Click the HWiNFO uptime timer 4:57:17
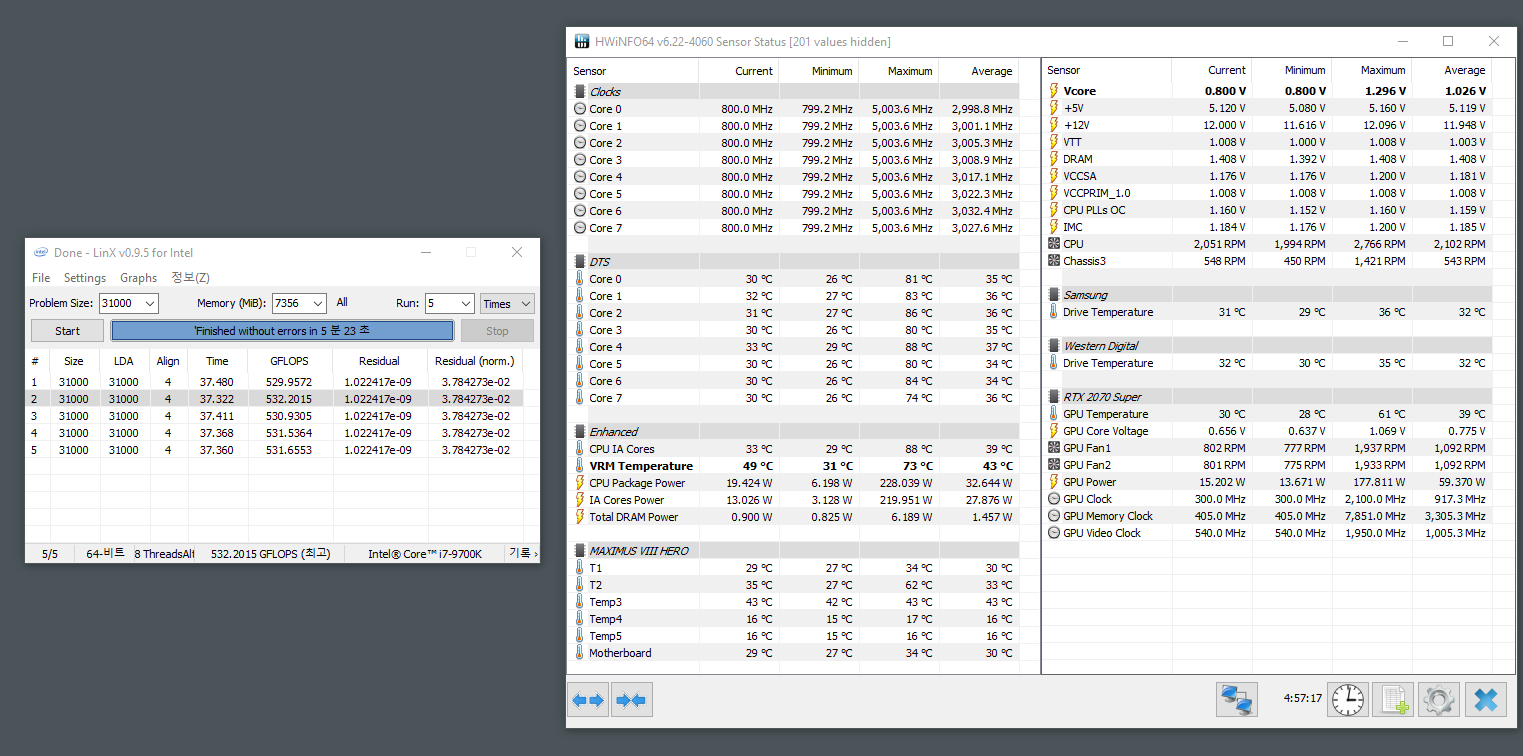 pyautogui.click(x=1302, y=699)
